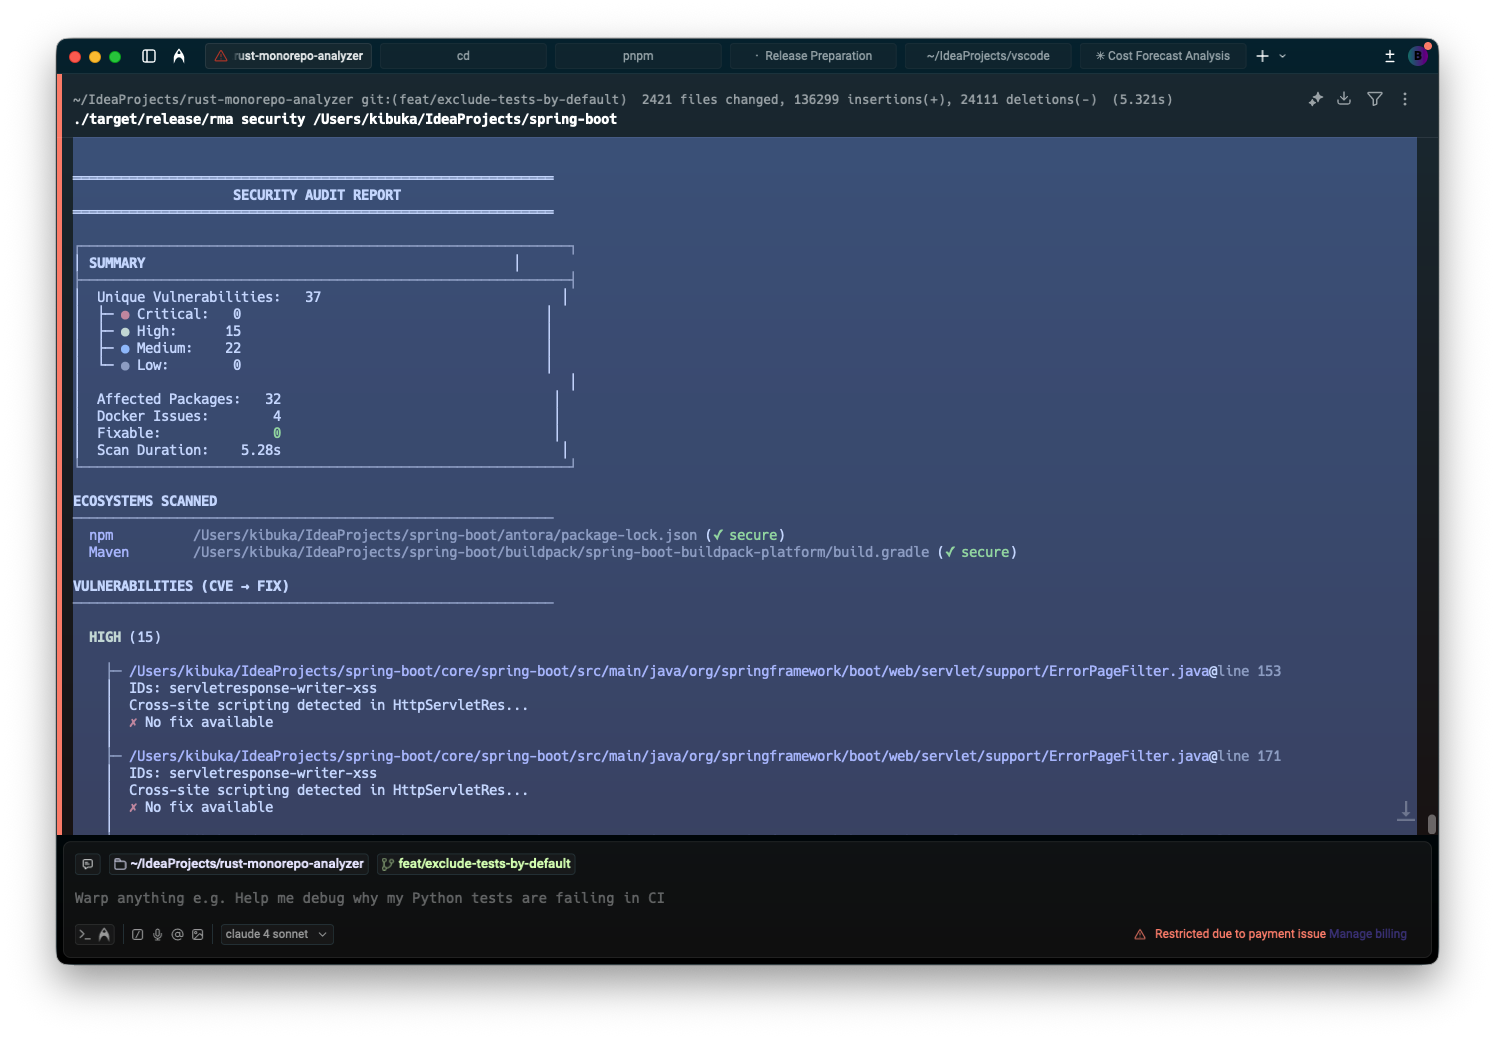
Task: Click the @ context mention icon
Action: [178, 934]
